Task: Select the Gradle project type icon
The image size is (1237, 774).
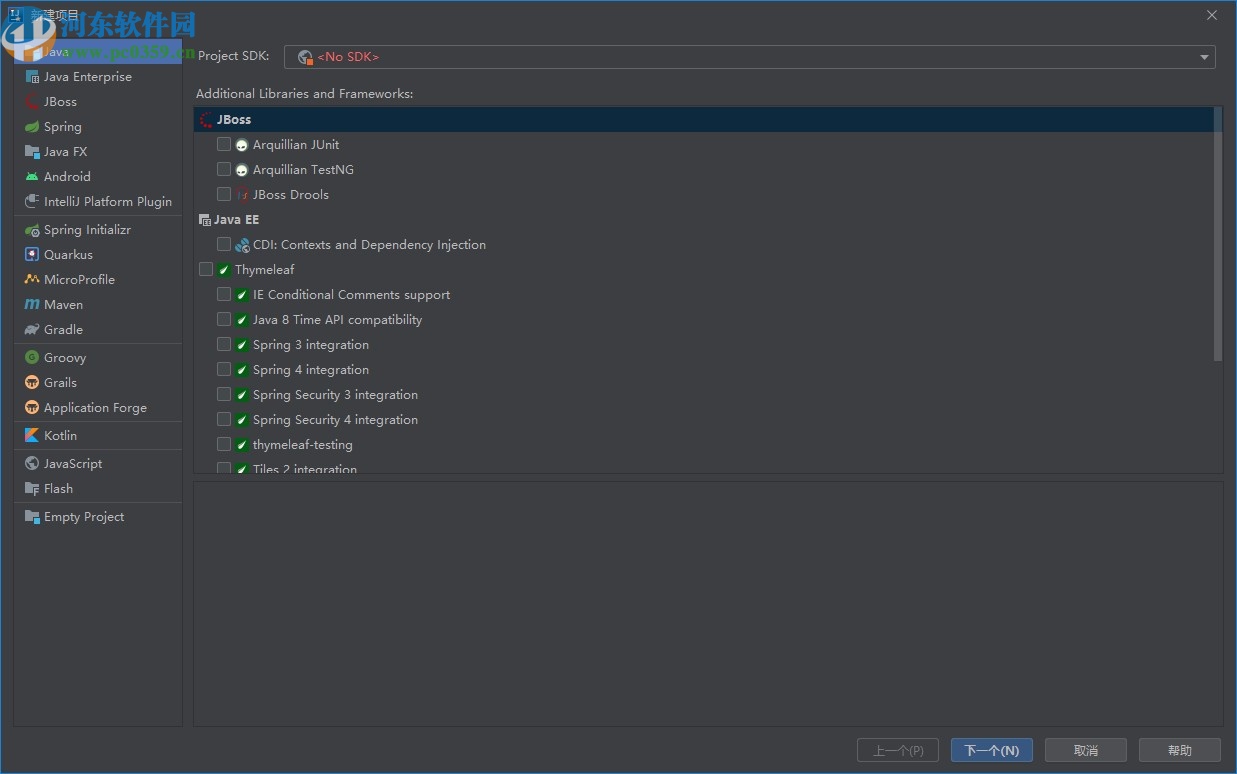Action: (31, 329)
